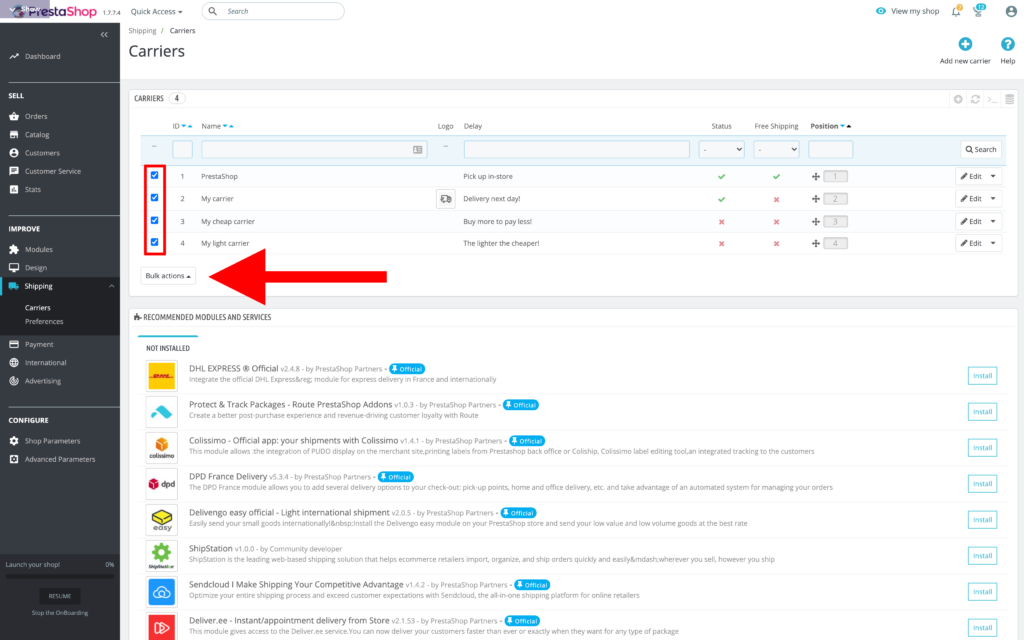Image resolution: width=1024 pixels, height=640 pixels.
Task: Install the DHL EXPRESS module
Action: point(982,376)
